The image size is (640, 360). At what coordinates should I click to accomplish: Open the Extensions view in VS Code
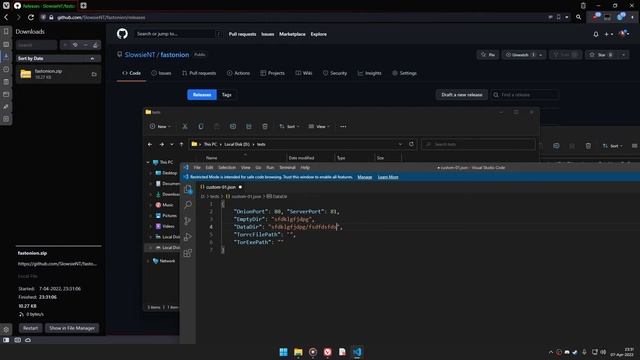coord(188,253)
